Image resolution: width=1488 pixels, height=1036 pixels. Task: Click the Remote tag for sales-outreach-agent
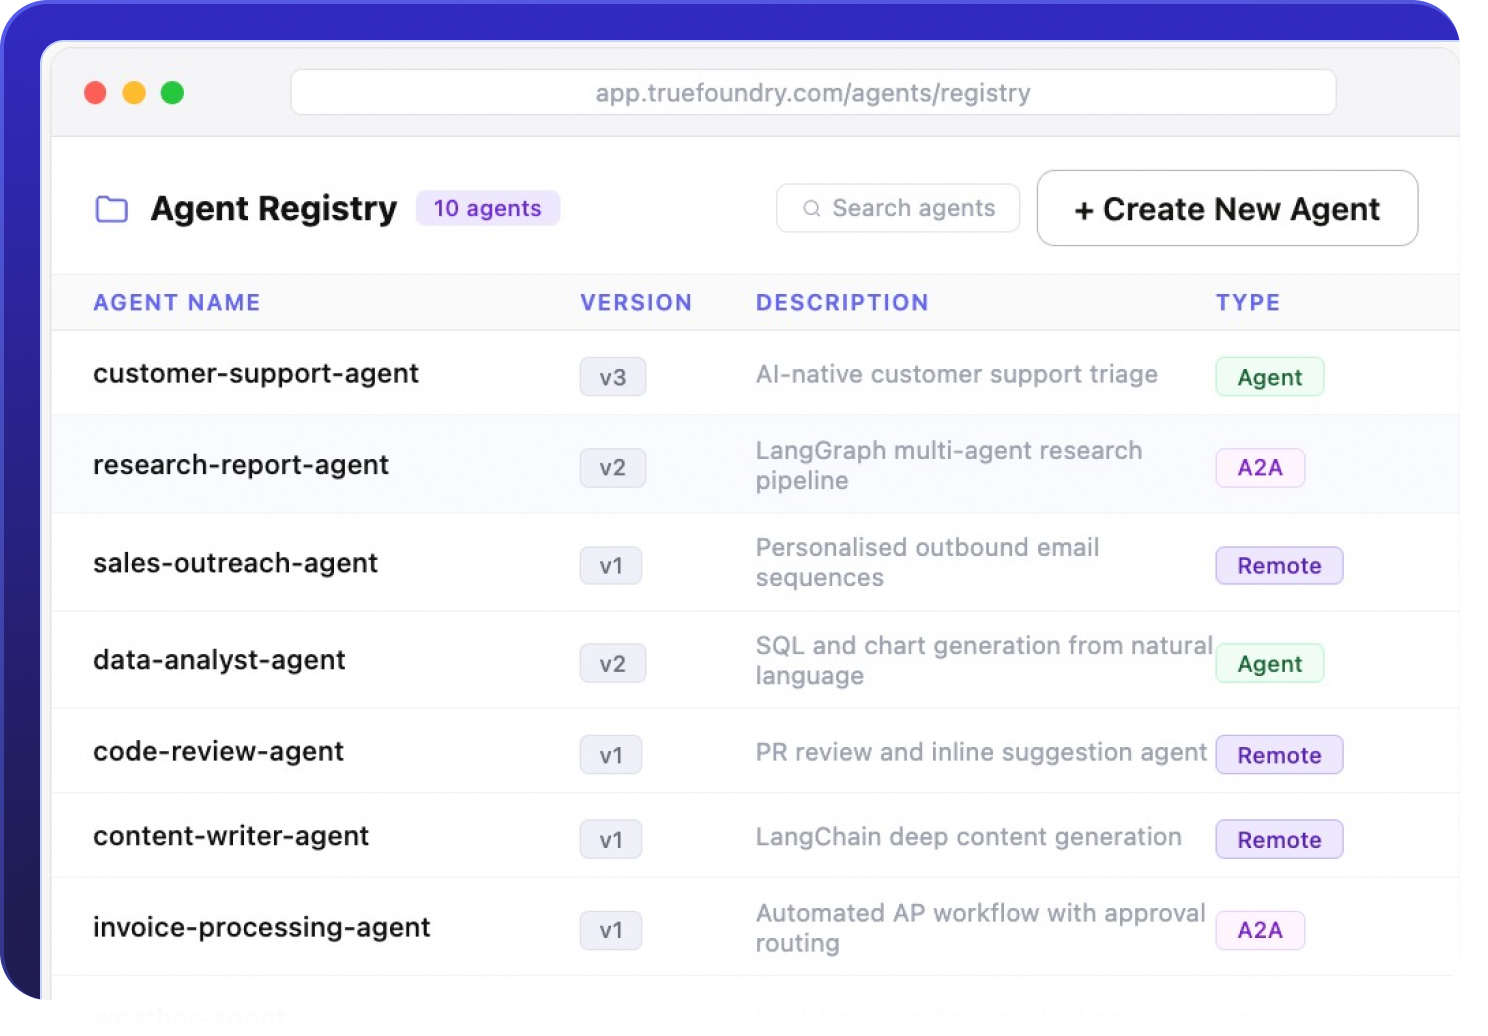(1279, 566)
